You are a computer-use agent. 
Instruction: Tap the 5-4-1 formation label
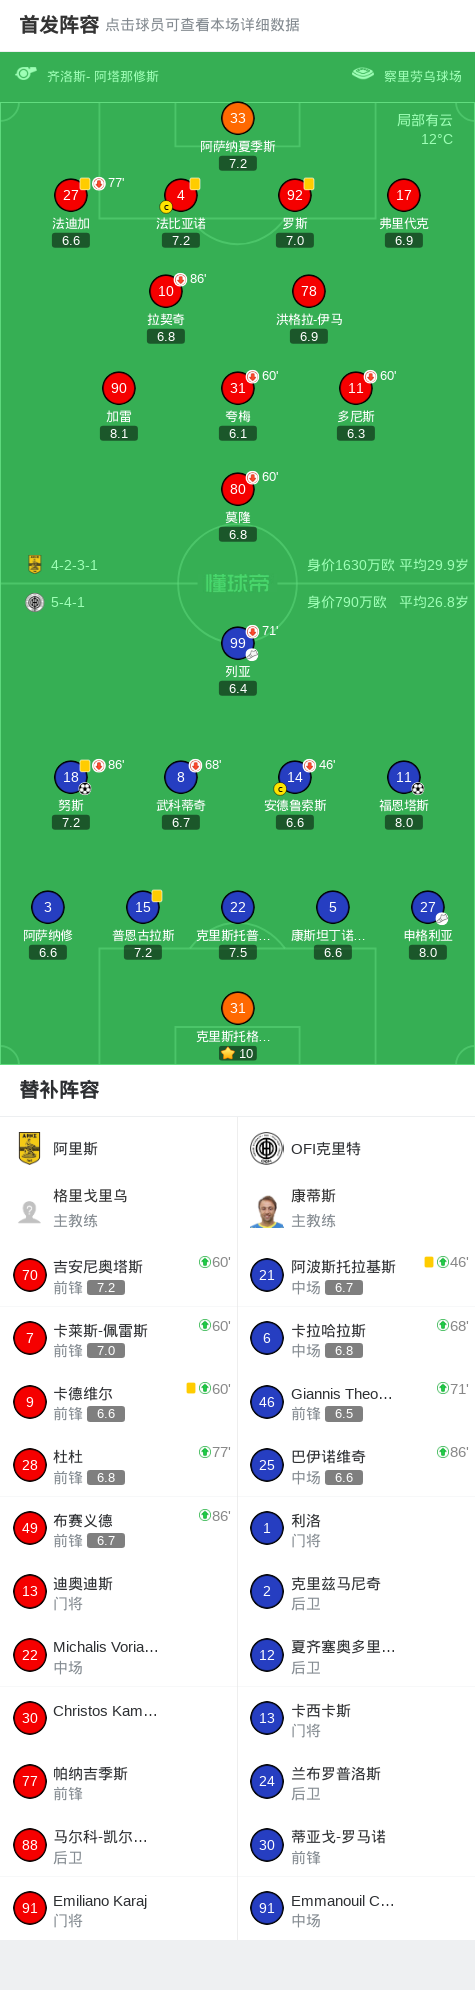click(x=68, y=602)
